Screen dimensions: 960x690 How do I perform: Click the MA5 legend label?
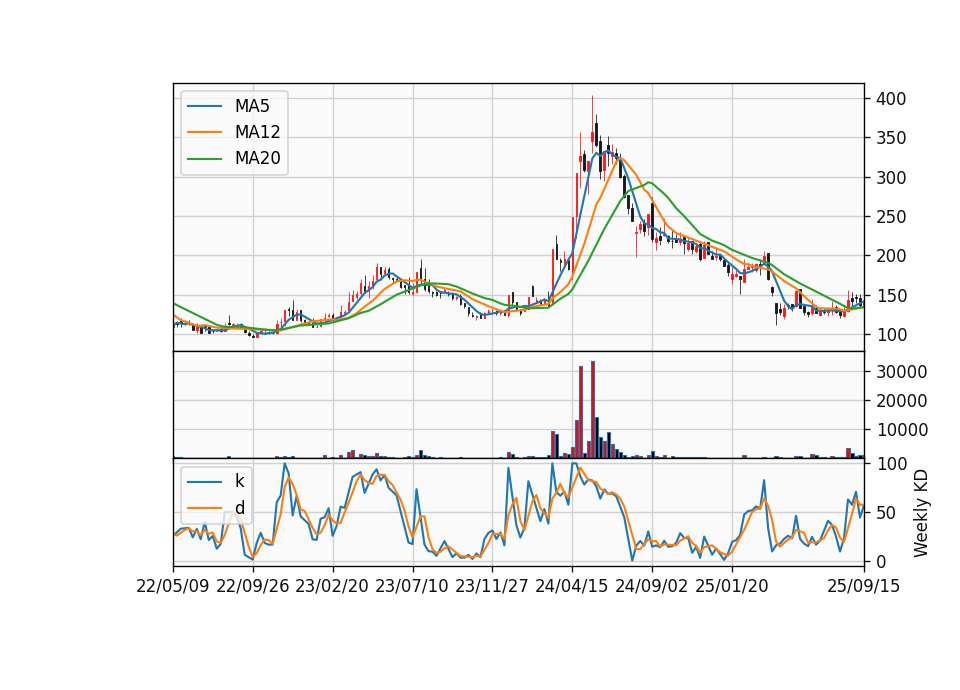coord(252,106)
